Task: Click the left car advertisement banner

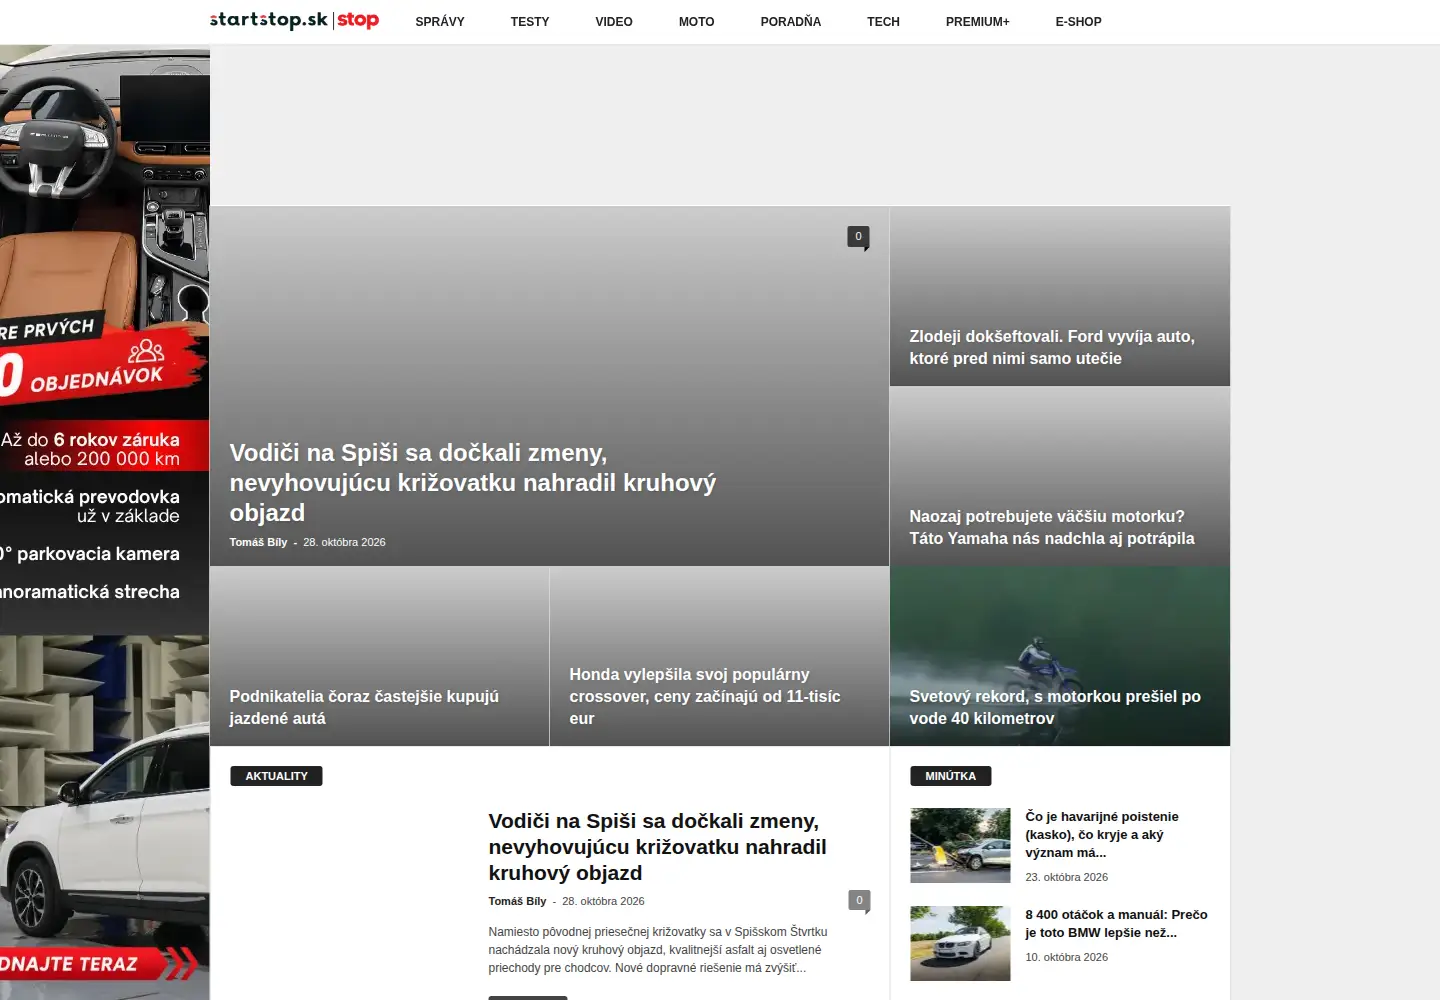Action: 105,522
